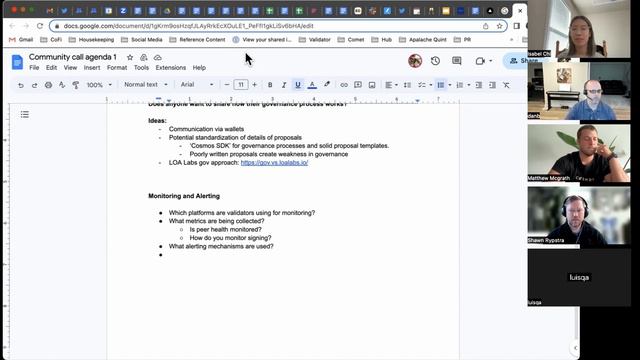Open the text color picker
This screenshot has height=360, width=640.
tap(312, 85)
